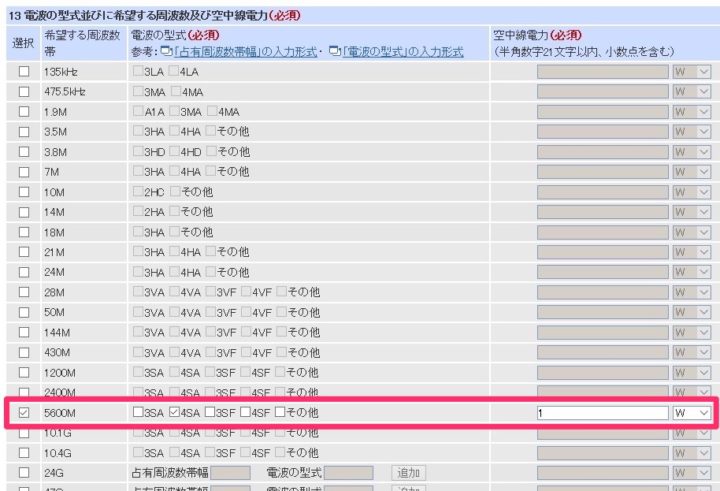Click the popup icon before 電波の型式 link

pyautogui.click(x=334, y=51)
